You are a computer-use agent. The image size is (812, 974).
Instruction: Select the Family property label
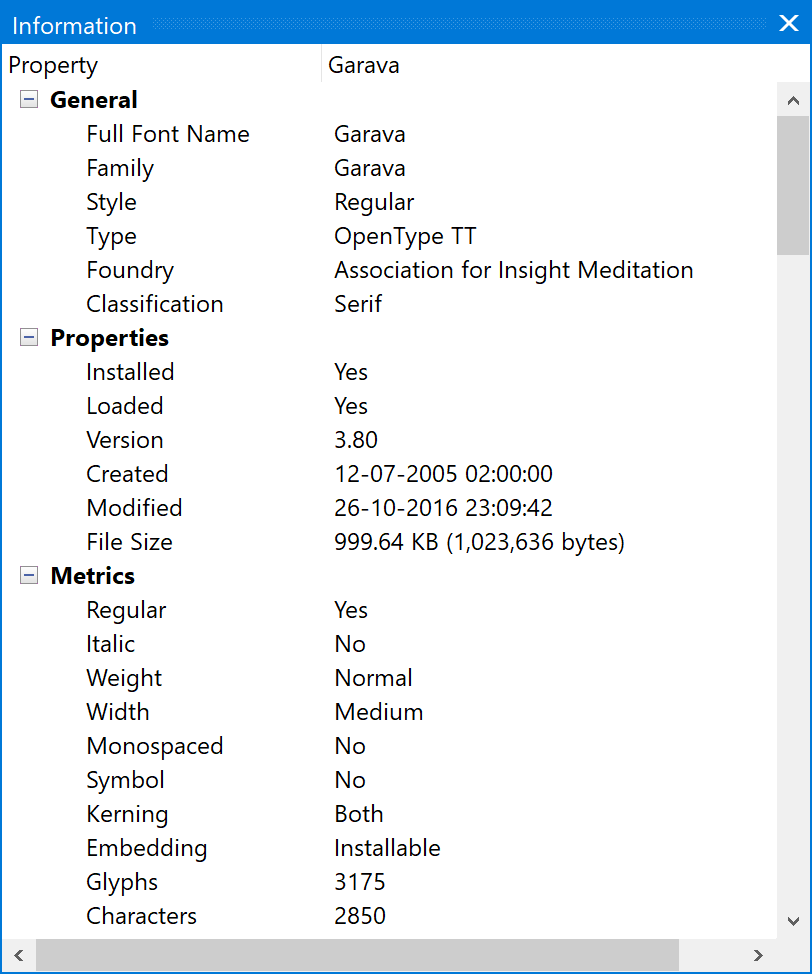pyautogui.click(x=120, y=168)
